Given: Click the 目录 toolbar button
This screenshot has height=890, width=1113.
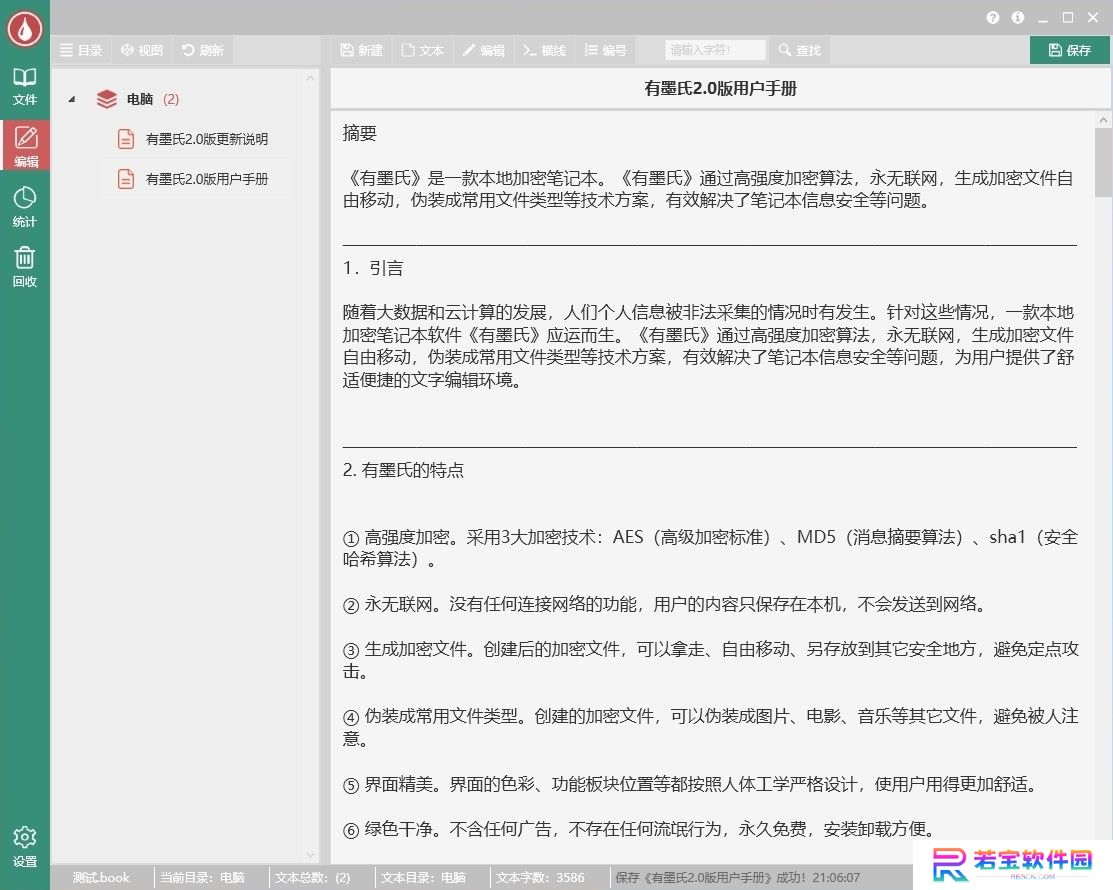Looking at the screenshot, I should pos(81,50).
